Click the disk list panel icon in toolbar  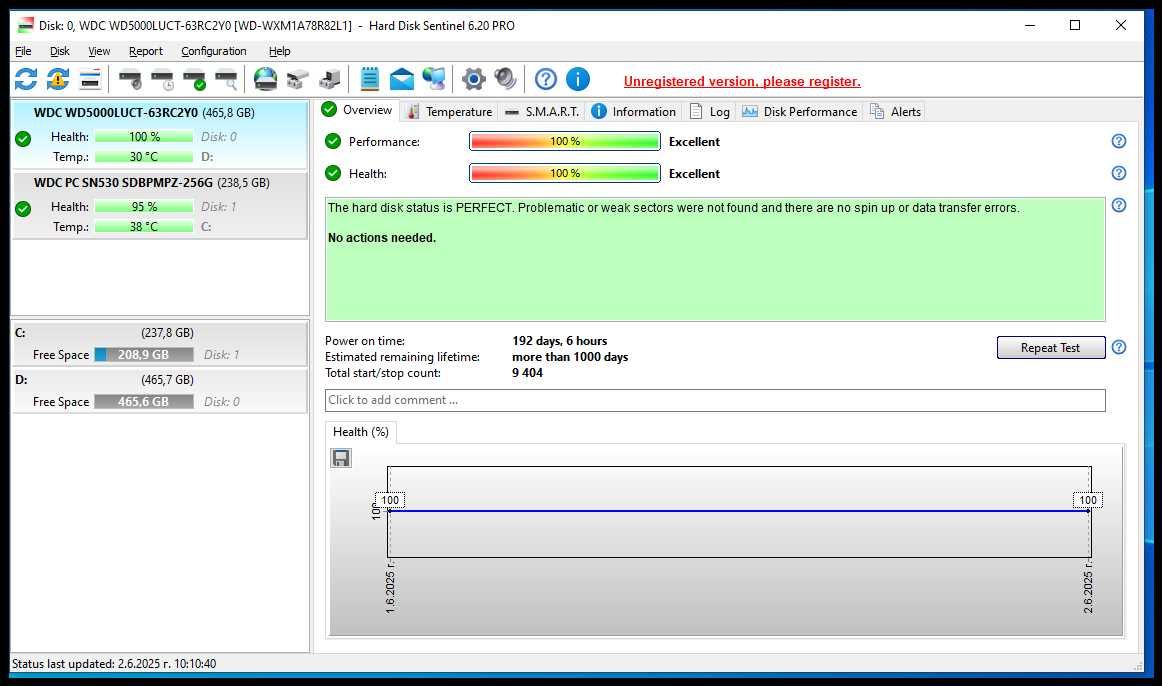point(90,79)
